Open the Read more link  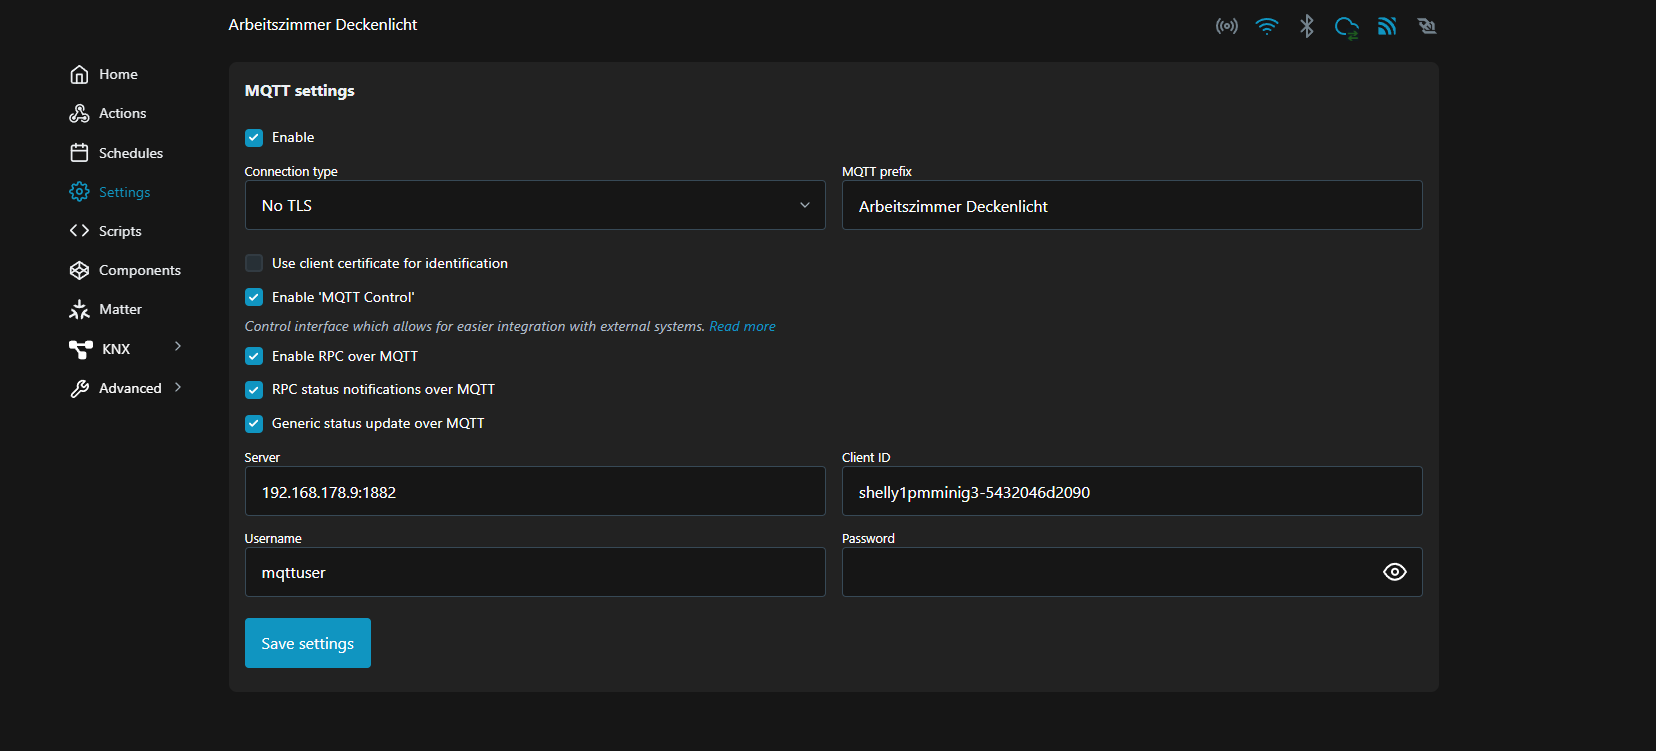click(742, 326)
